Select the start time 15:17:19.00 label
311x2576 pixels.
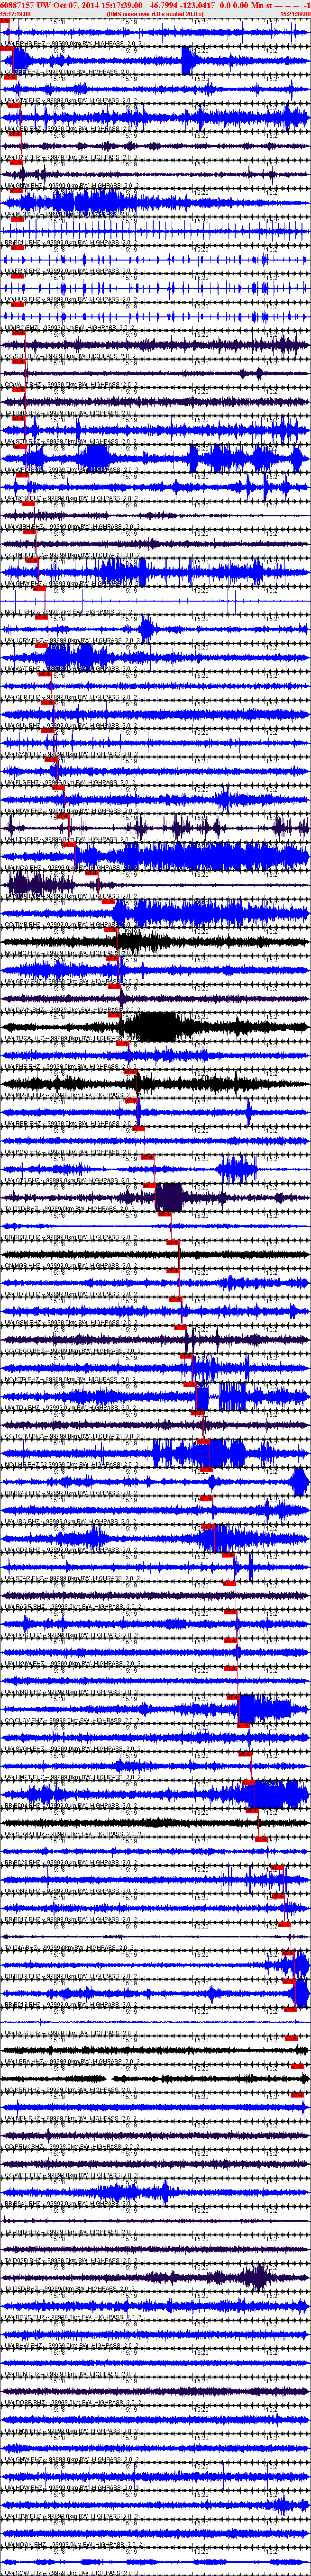15,14
